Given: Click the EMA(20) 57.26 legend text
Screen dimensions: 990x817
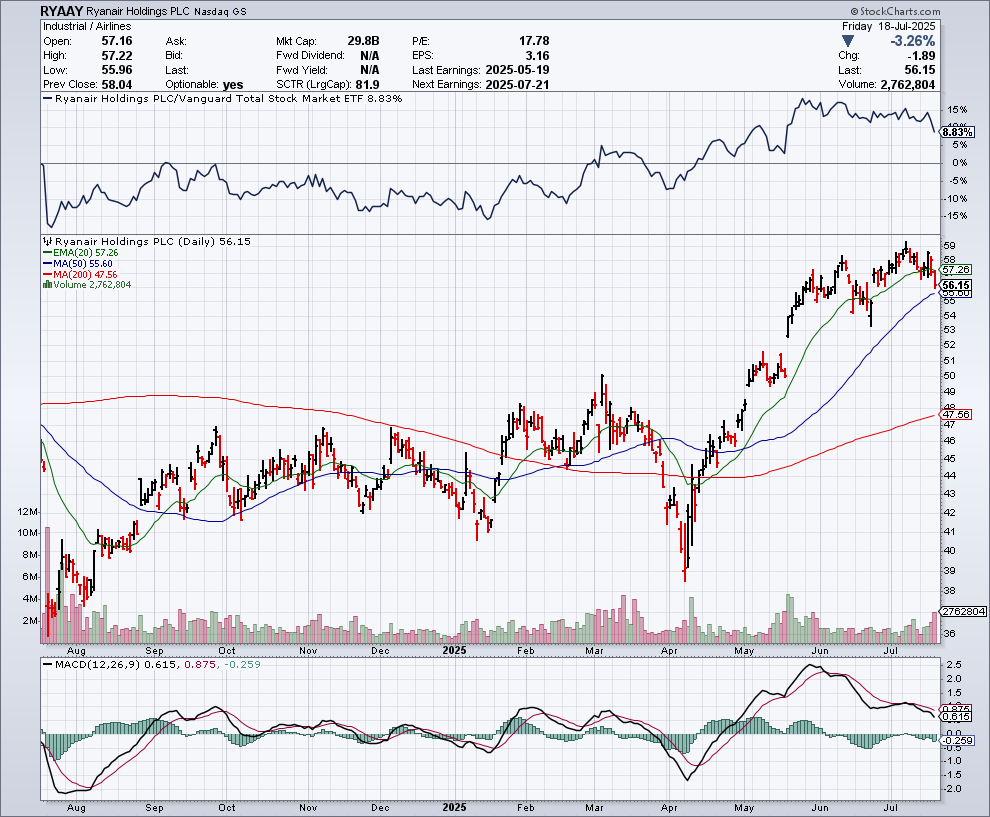Looking at the screenshot, I should pos(86,253).
